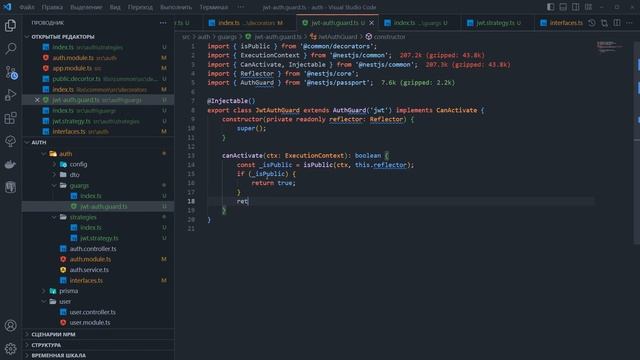Screen dimensions: 640x360
Task: Open the Правка menu
Action: coord(52,7)
